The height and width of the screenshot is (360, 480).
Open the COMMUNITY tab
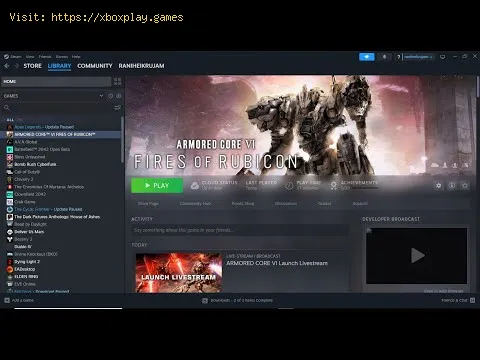point(95,66)
